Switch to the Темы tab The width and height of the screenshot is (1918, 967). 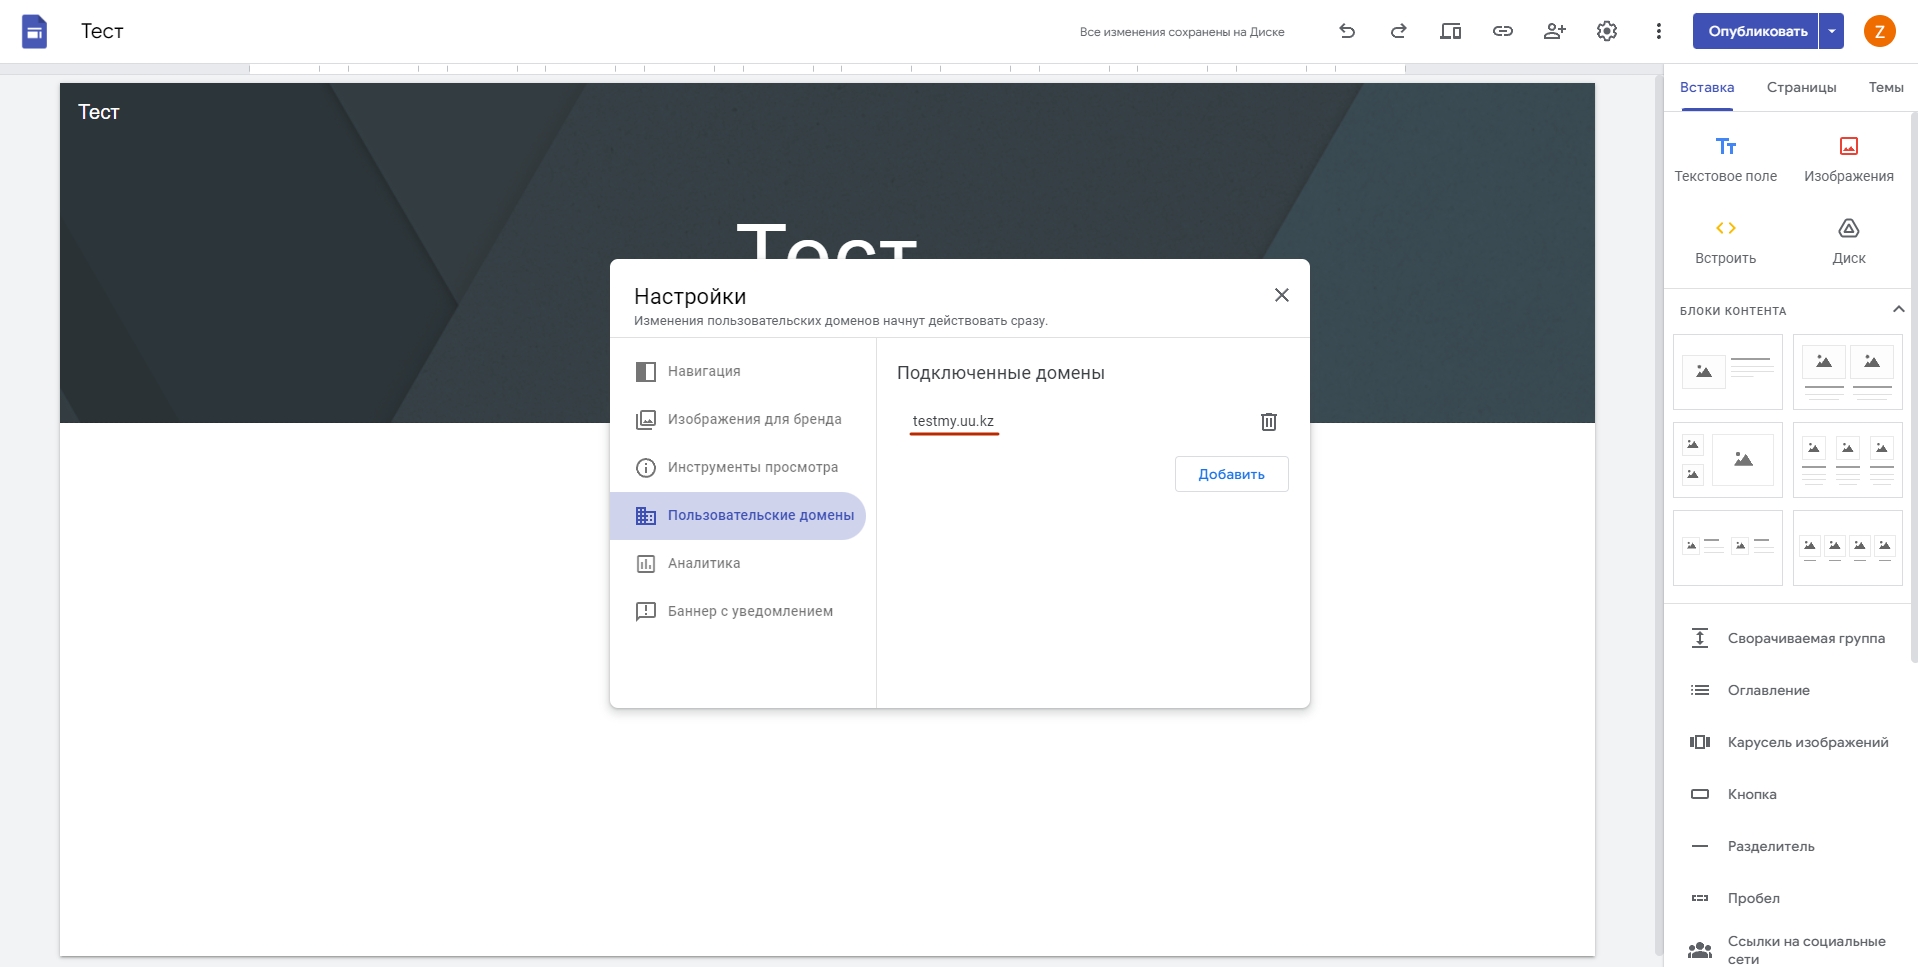coord(1886,87)
